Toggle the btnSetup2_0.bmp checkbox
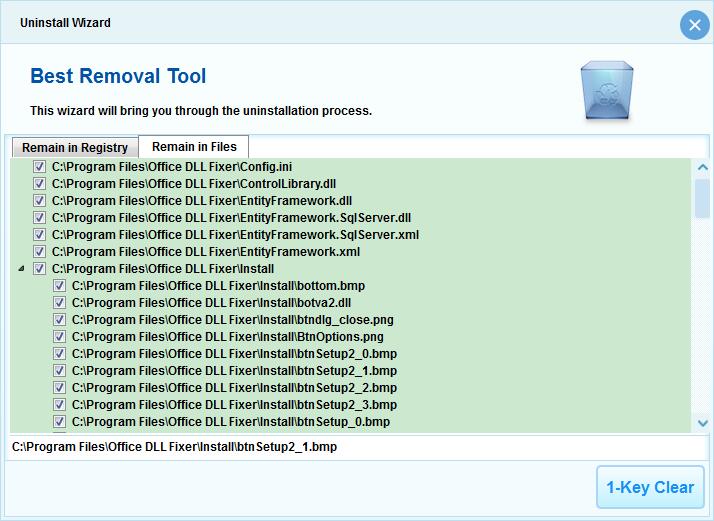714x521 pixels. click(x=59, y=354)
